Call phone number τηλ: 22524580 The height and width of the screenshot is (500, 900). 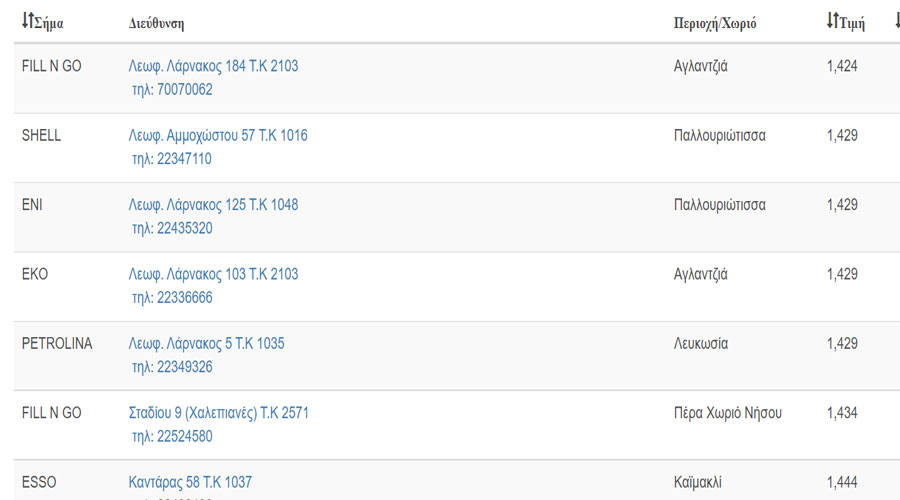click(172, 437)
